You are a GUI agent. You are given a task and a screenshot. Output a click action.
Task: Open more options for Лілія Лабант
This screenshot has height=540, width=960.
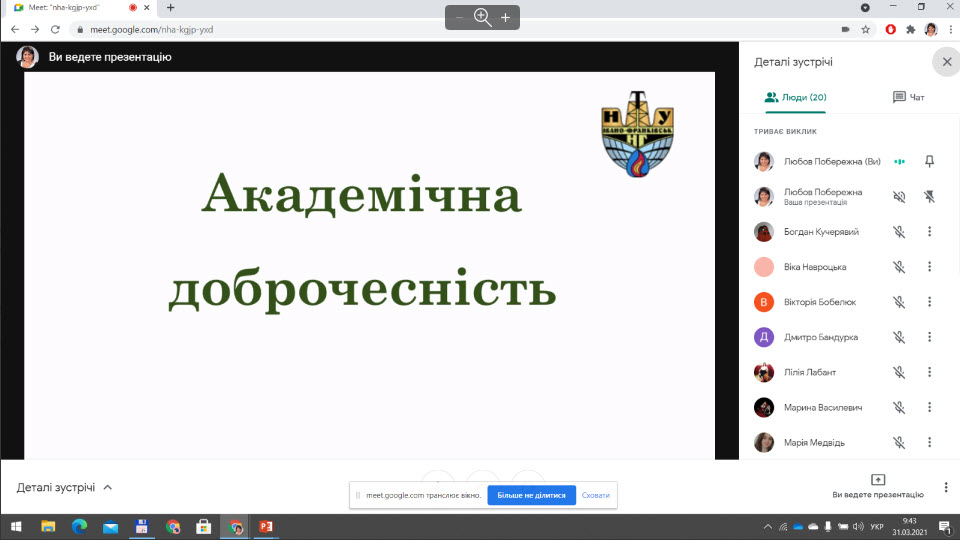pos(929,372)
